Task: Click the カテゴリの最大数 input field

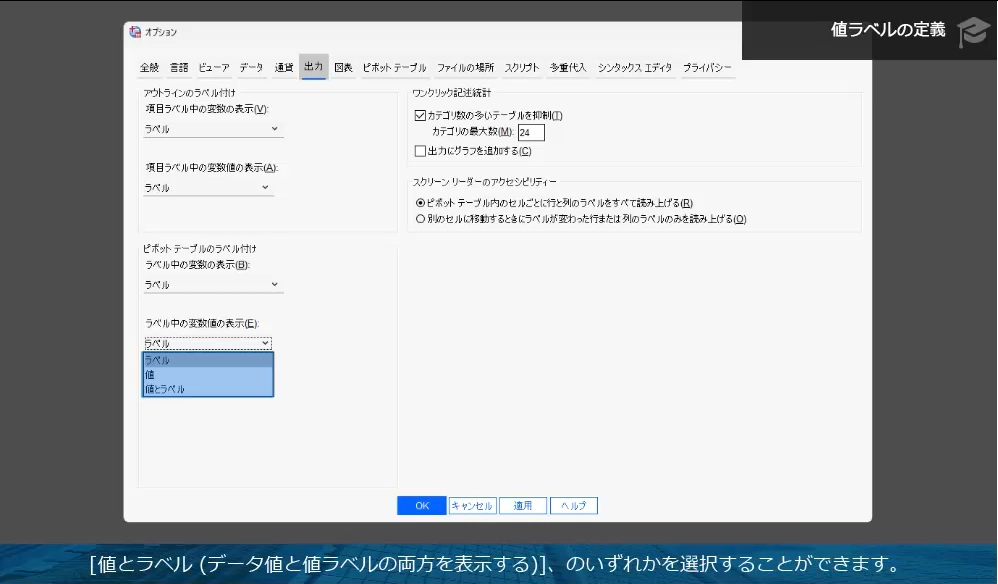Action: coord(529,131)
